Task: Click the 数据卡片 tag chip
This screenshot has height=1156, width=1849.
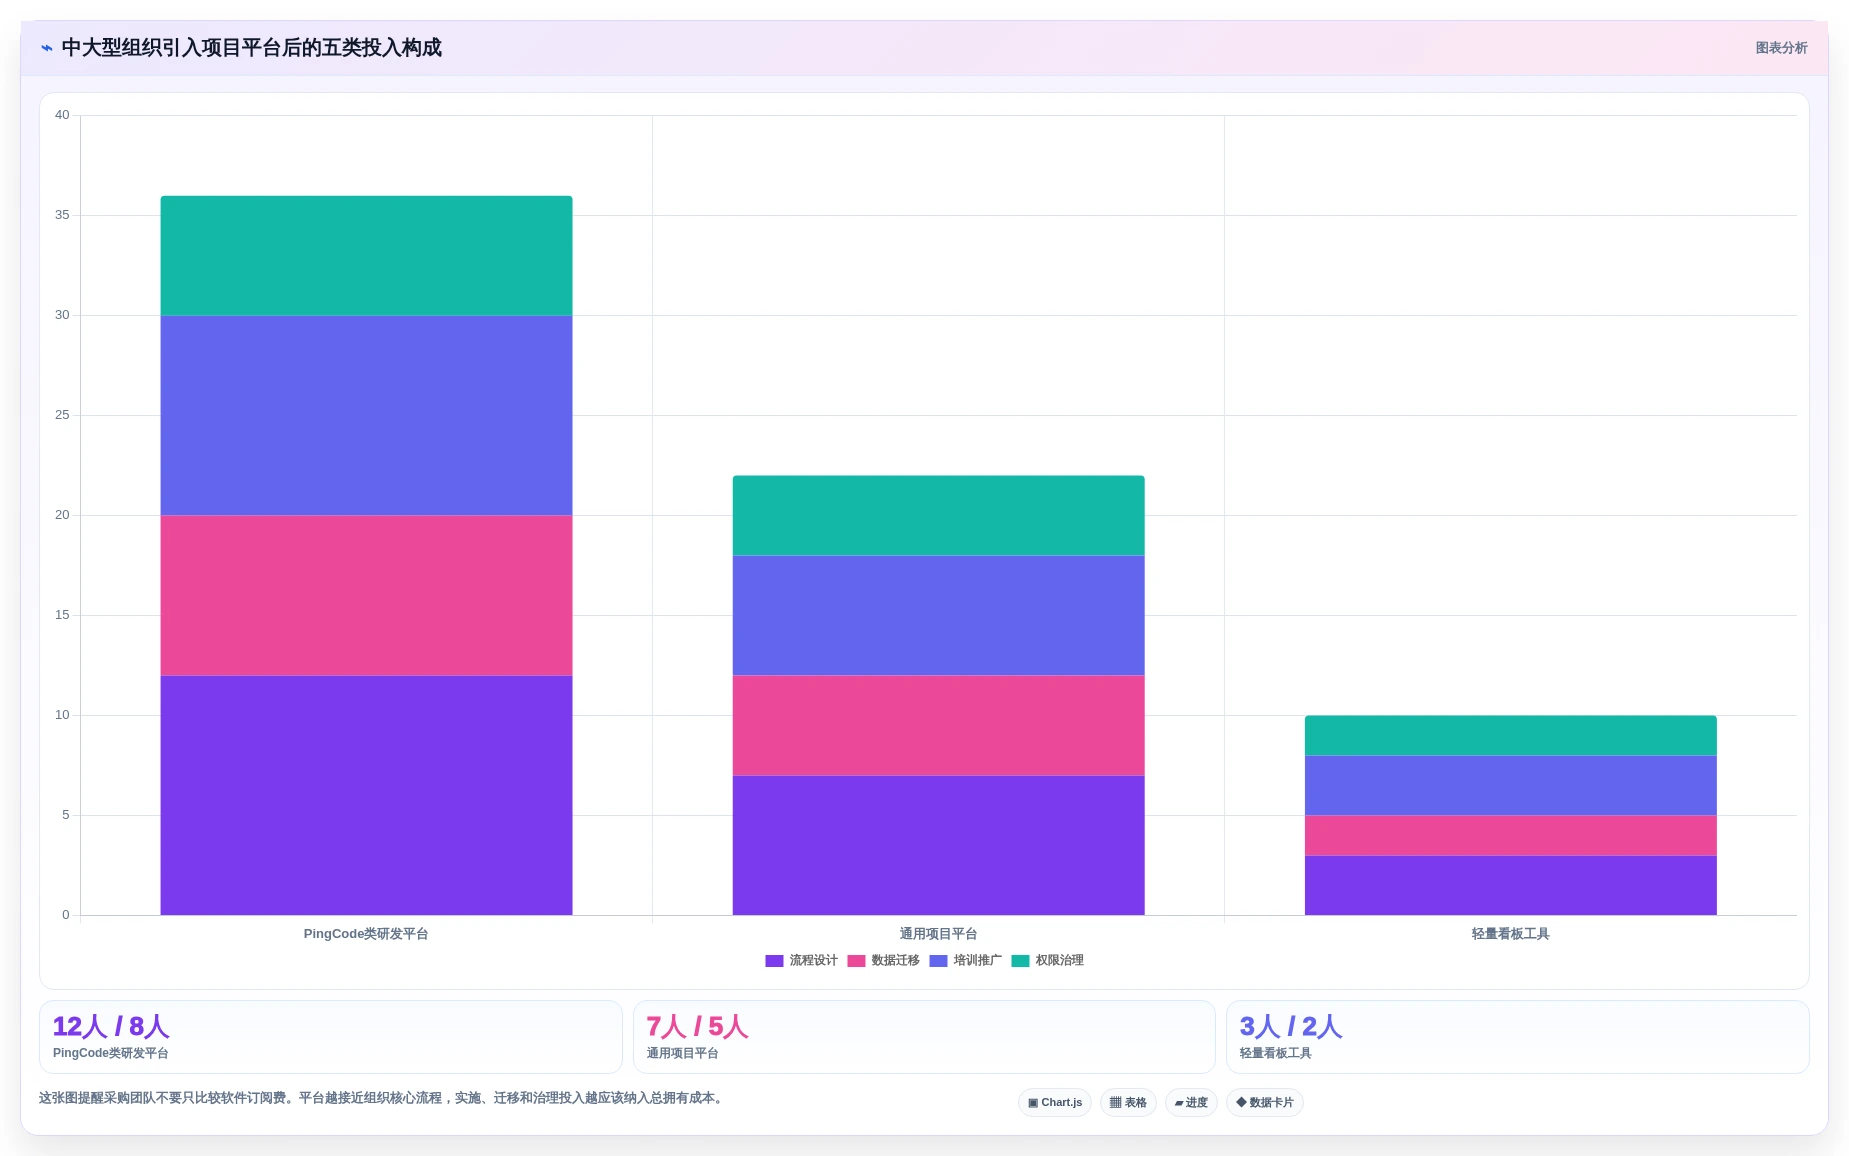Action: coord(1265,1102)
